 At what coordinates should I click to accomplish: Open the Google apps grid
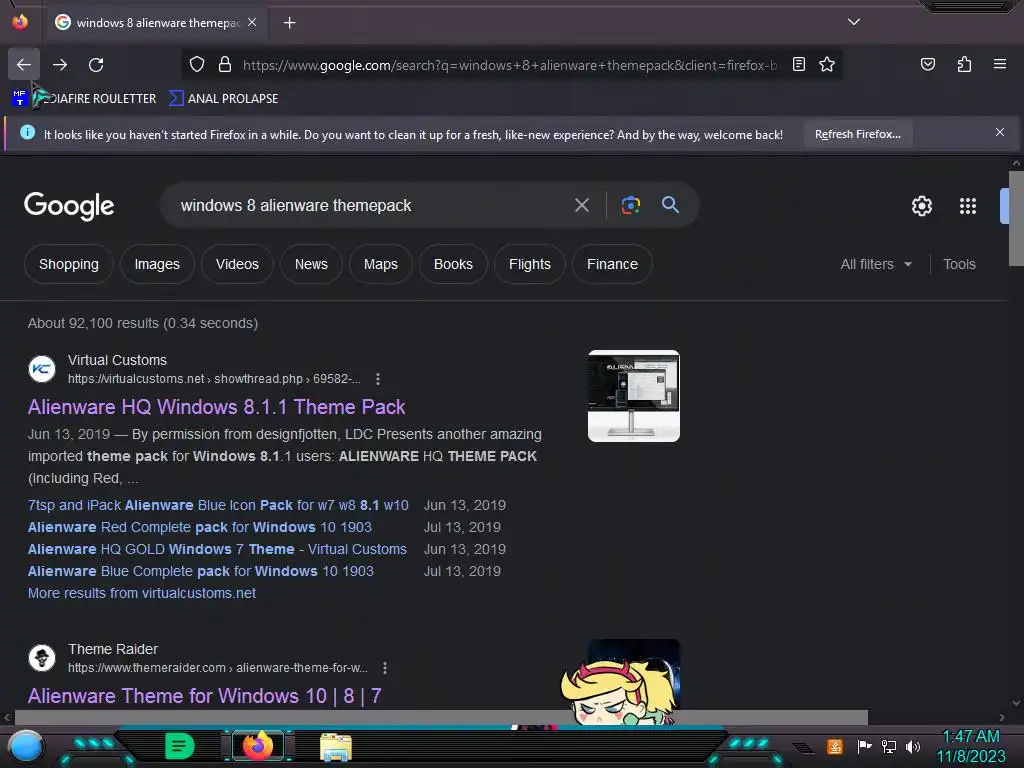coord(967,206)
